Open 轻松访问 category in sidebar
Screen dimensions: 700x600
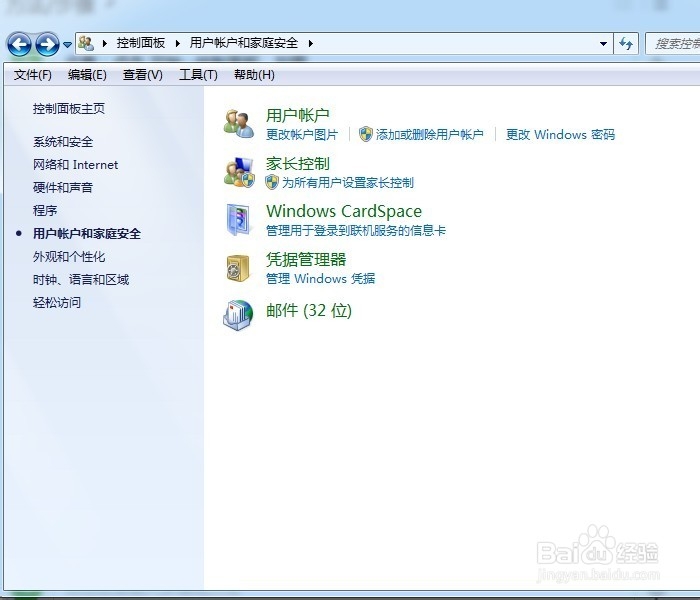57,303
